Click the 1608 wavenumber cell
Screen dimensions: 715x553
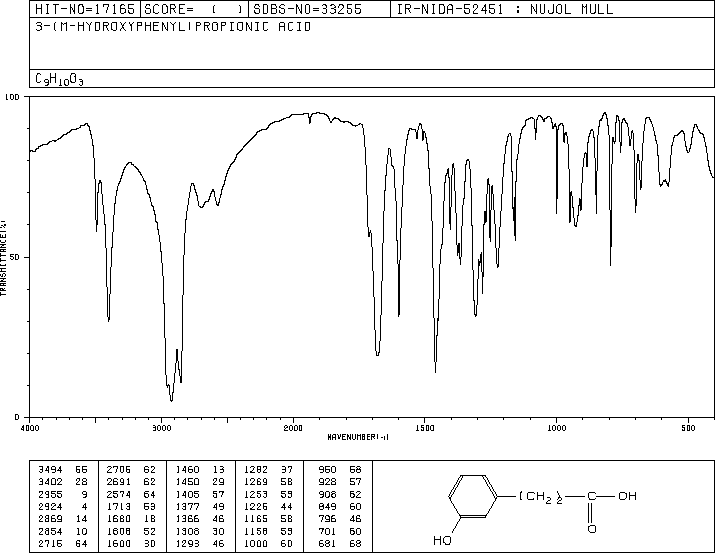[x=119, y=532]
